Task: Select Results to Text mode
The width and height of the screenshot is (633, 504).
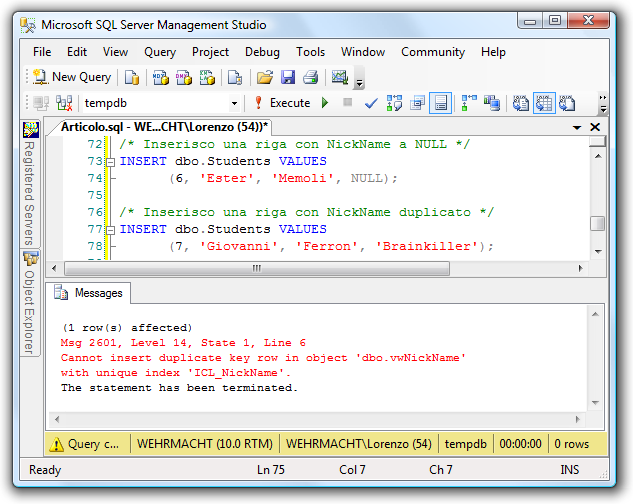Action: pos(521,103)
